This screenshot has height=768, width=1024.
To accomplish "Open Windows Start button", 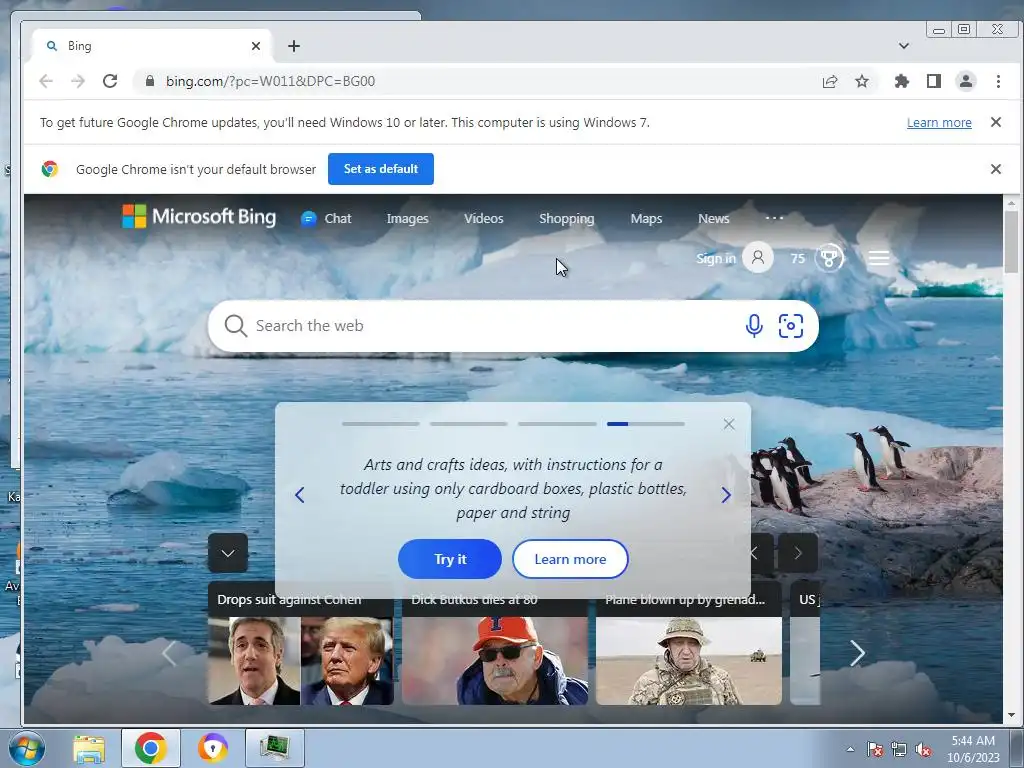I will [x=27, y=748].
